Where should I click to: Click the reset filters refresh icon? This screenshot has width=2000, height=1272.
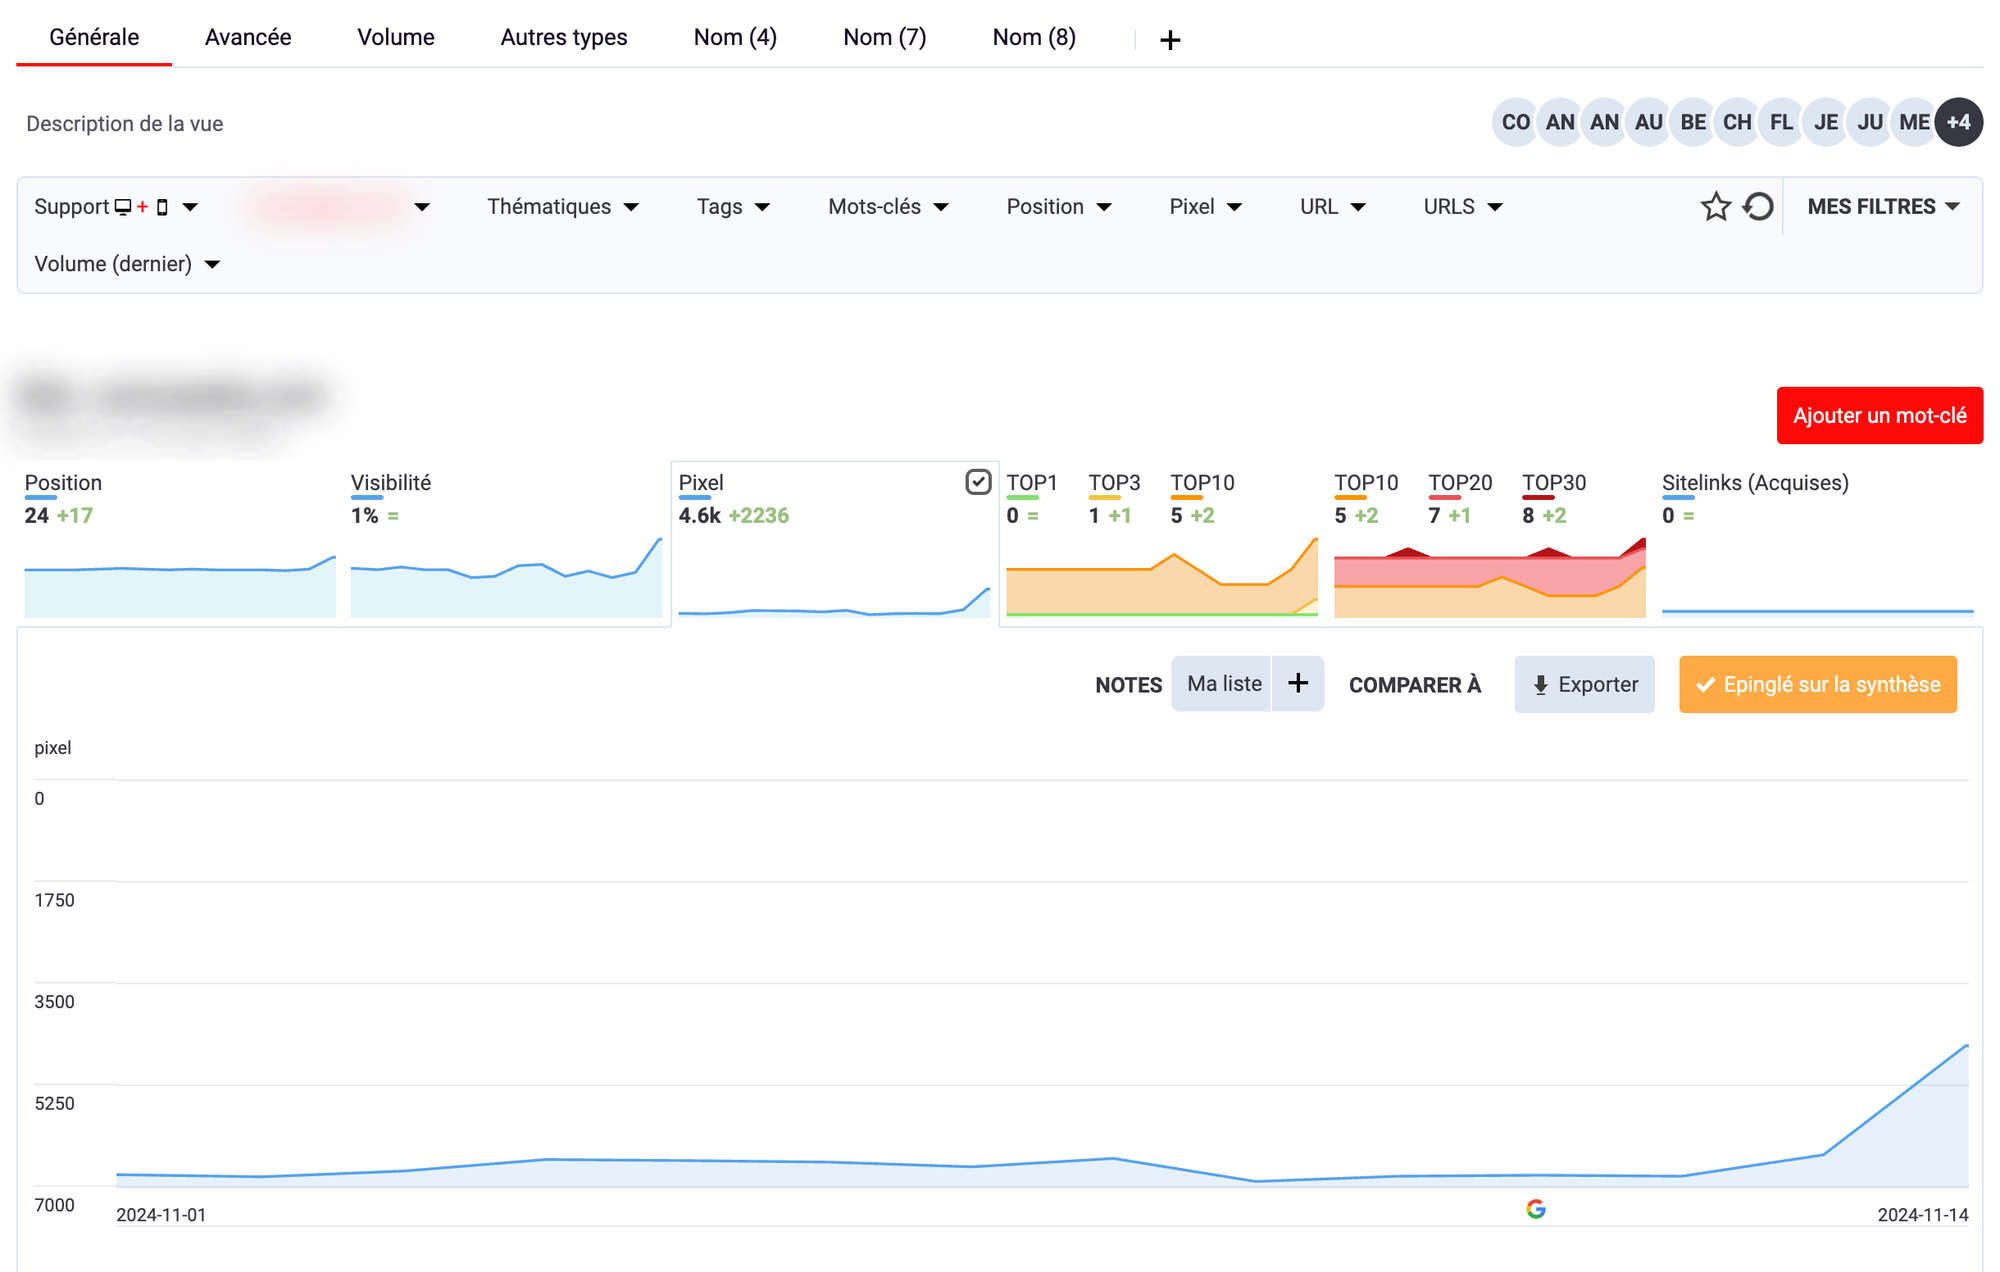1758,207
